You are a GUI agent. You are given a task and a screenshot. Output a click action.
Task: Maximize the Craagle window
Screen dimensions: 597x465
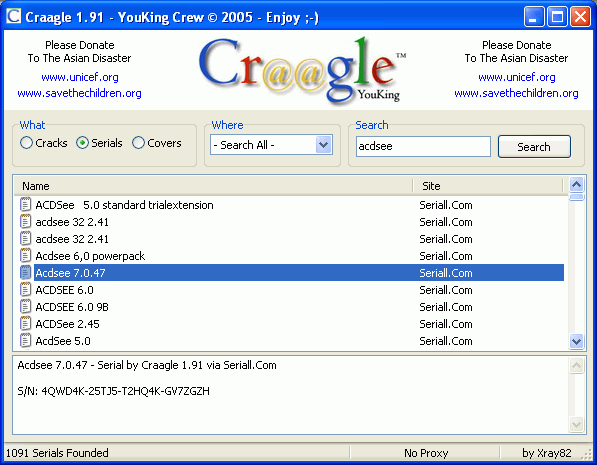tap(557, 17)
